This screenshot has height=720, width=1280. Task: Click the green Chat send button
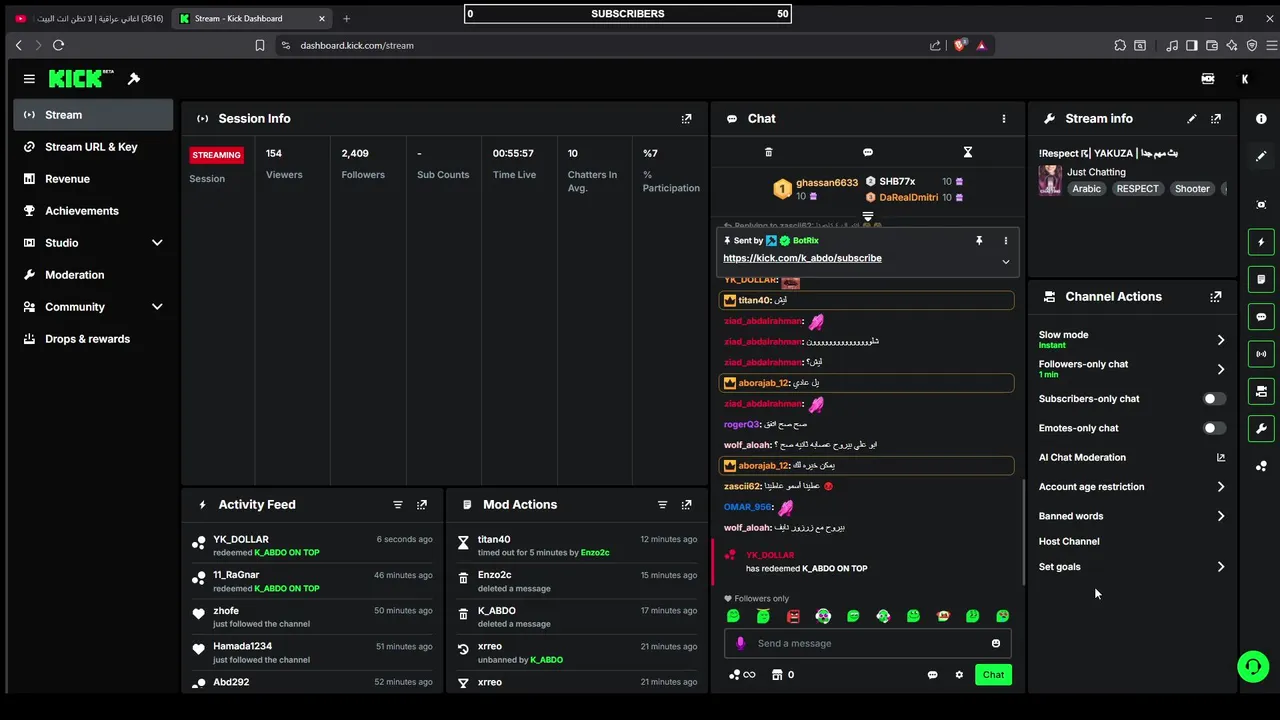click(993, 675)
